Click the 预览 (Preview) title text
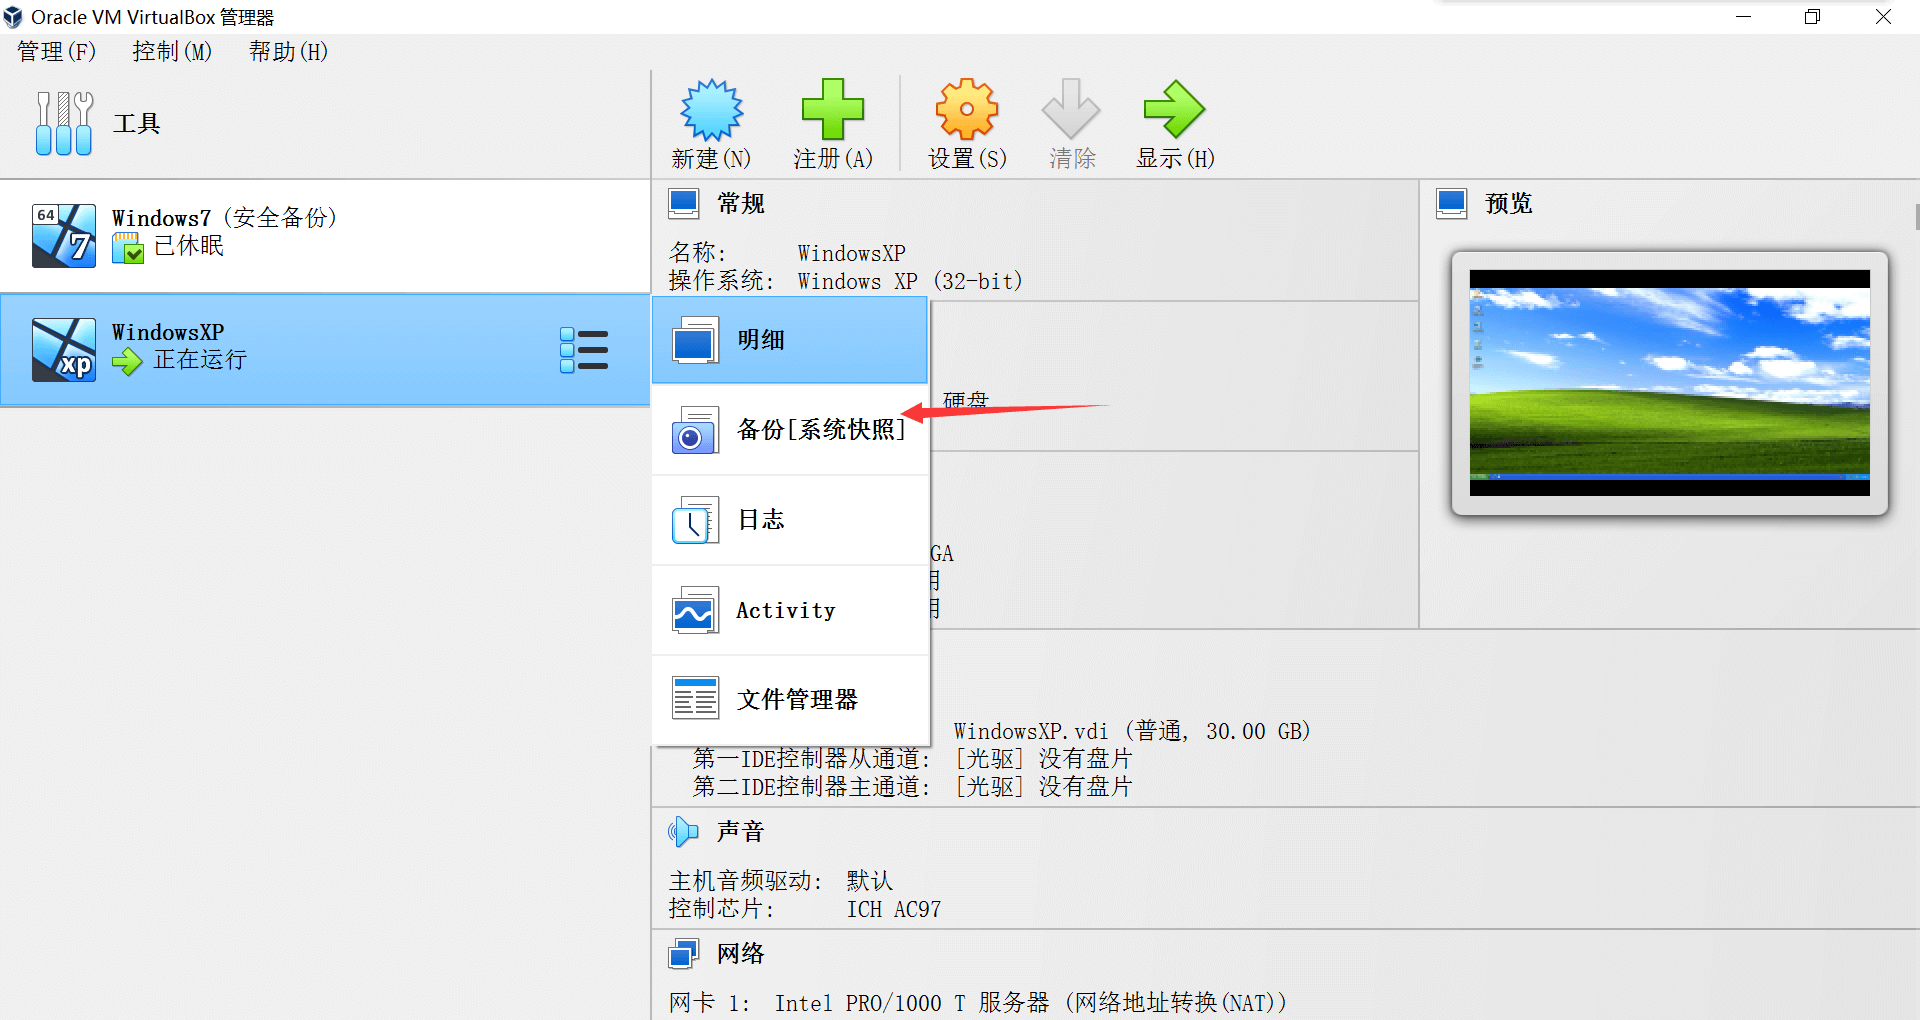Screen dimensions: 1920x1020 click(1509, 204)
